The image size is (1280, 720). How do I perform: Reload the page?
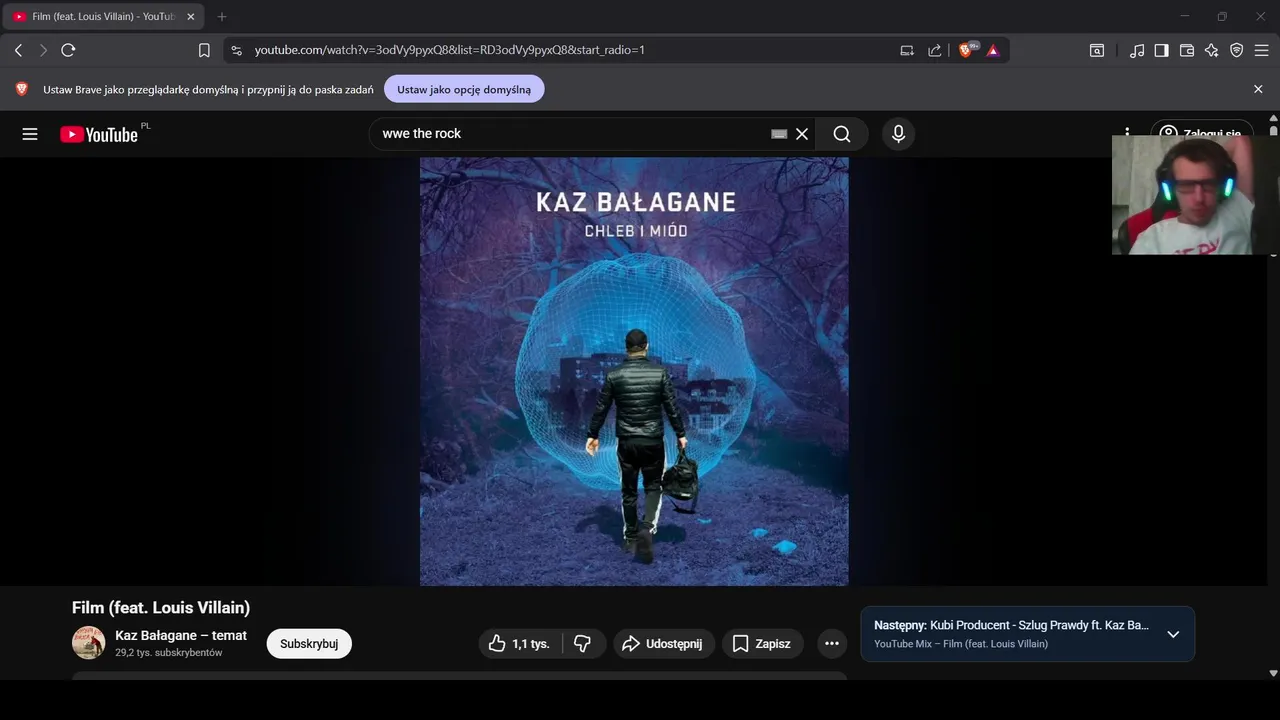[68, 50]
